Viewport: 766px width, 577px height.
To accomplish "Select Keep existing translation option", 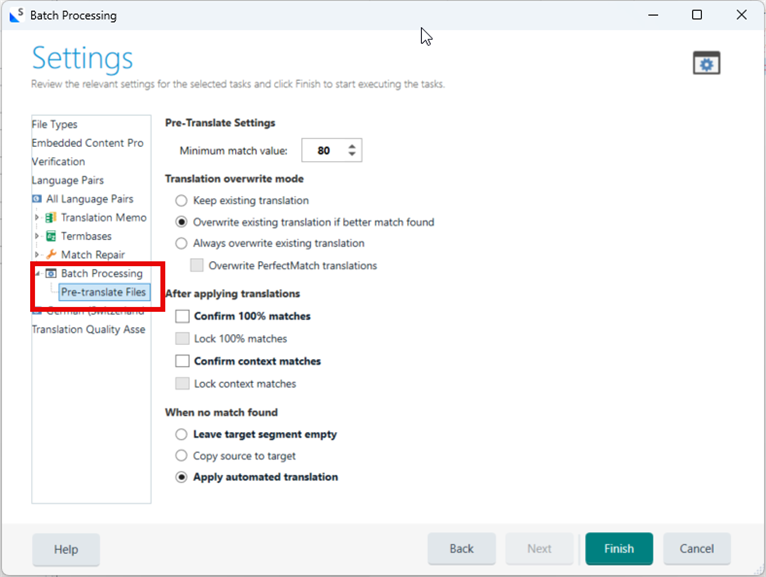I will (181, 201).
